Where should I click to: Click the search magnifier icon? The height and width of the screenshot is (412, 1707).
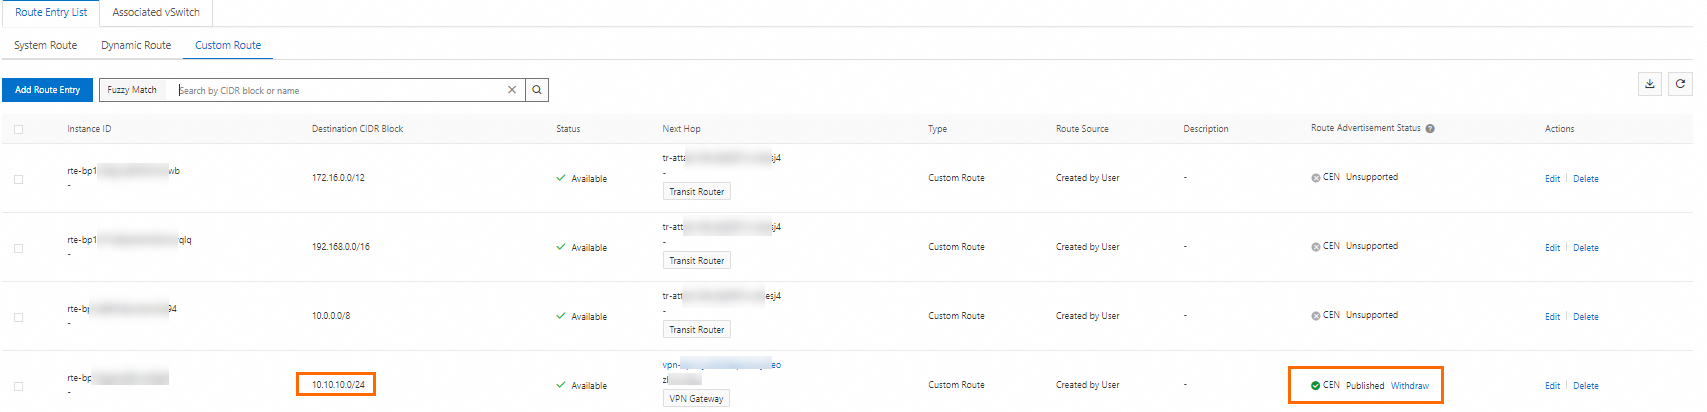tap(537, 90)
